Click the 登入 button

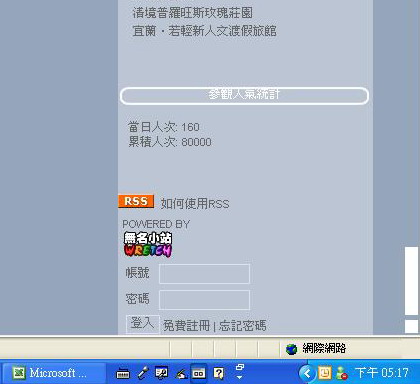(143, 324)
